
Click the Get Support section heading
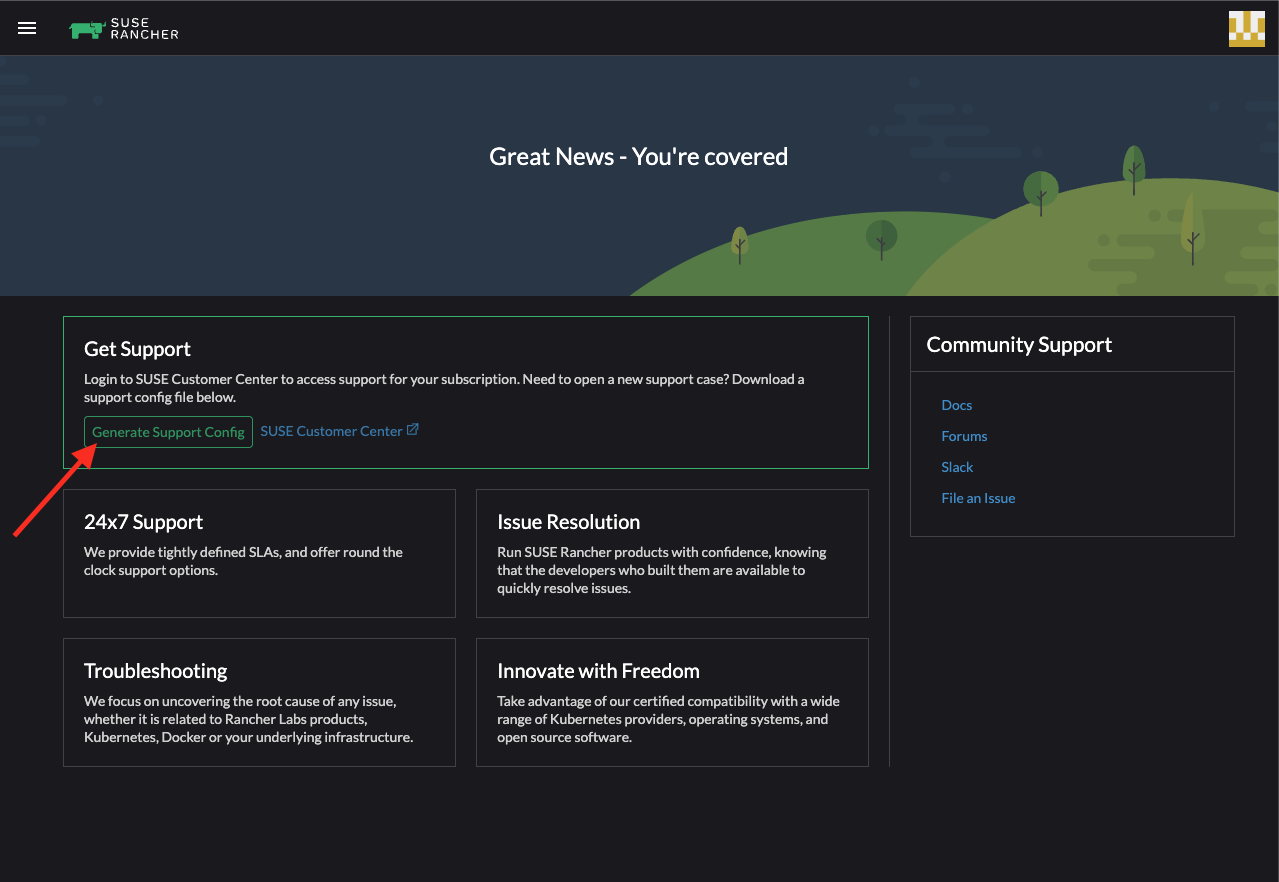[137, 349]
